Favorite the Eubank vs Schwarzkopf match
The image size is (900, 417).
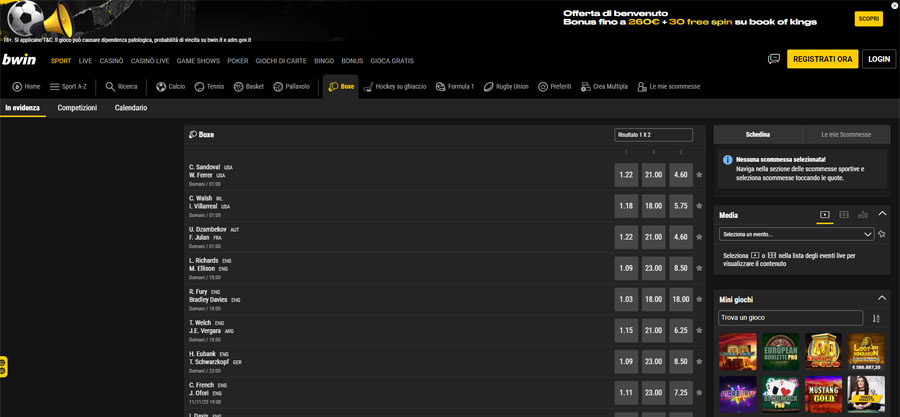[x=699, y=361]
